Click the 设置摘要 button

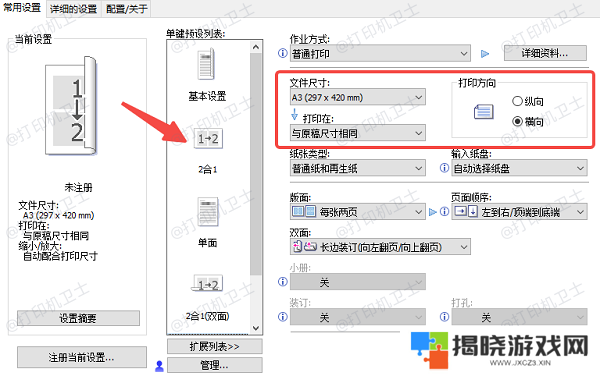tap(78, 318)
